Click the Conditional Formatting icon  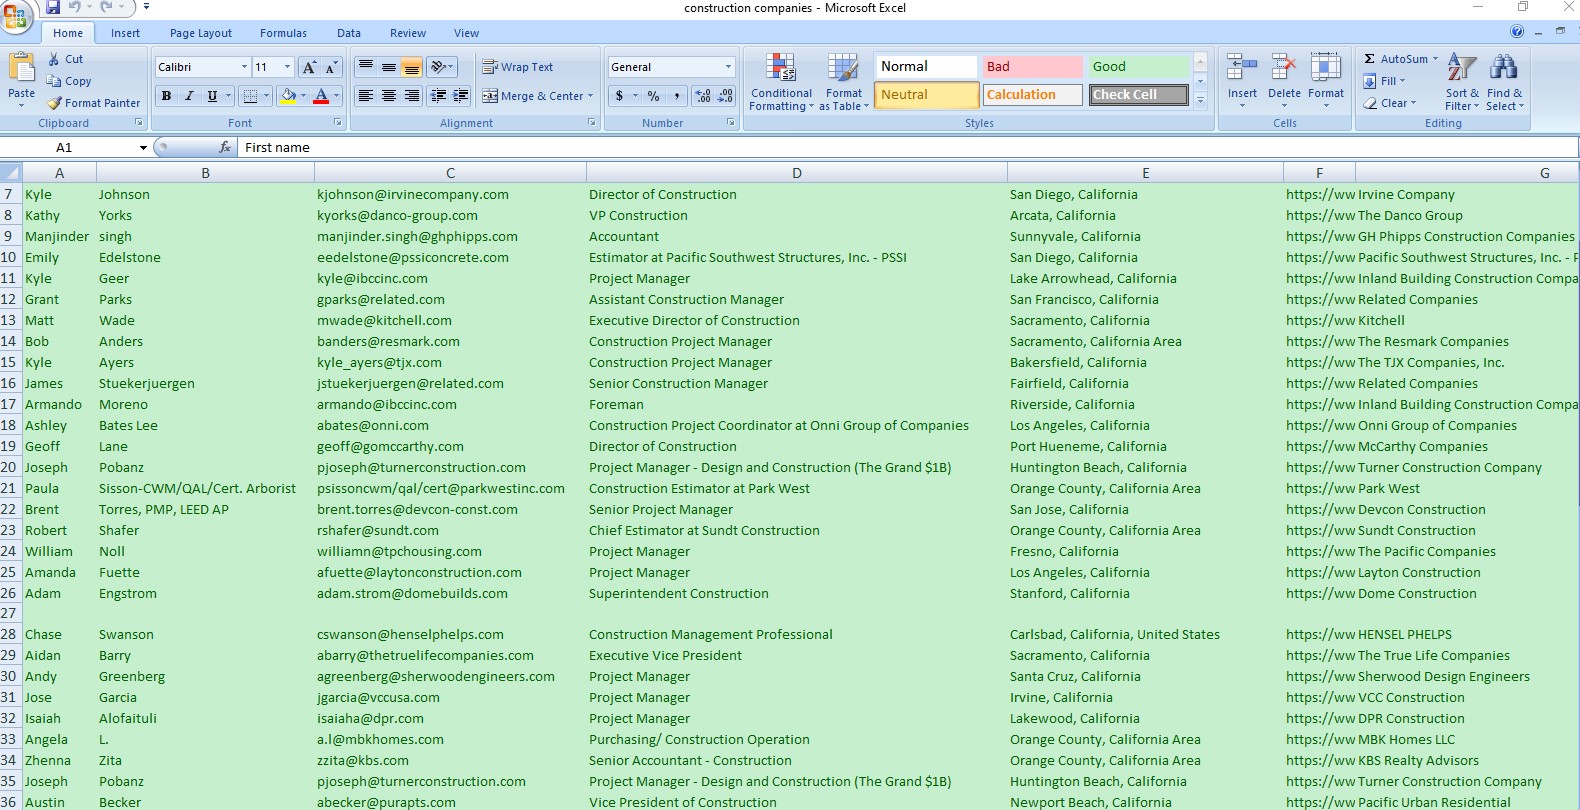[x=781, y=69]
